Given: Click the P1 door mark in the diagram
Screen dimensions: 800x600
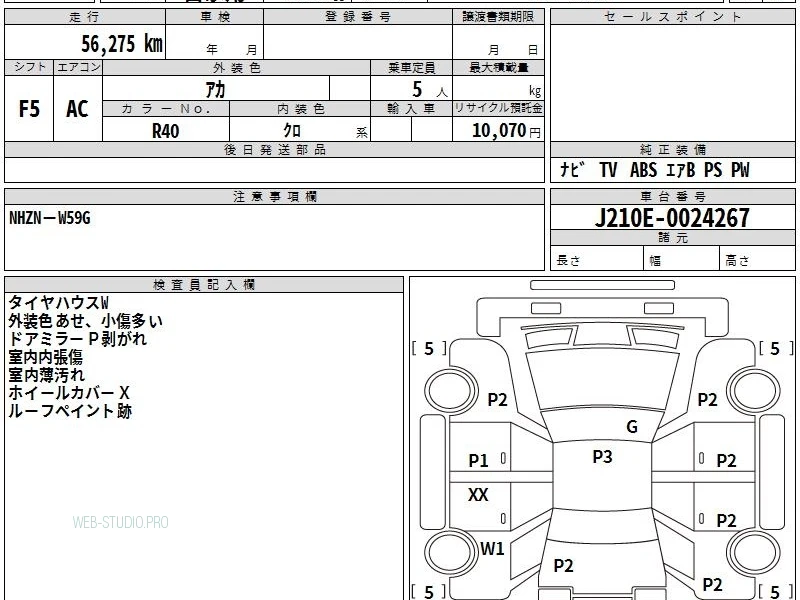Looking at the screenshot, I should pos(478,461).
